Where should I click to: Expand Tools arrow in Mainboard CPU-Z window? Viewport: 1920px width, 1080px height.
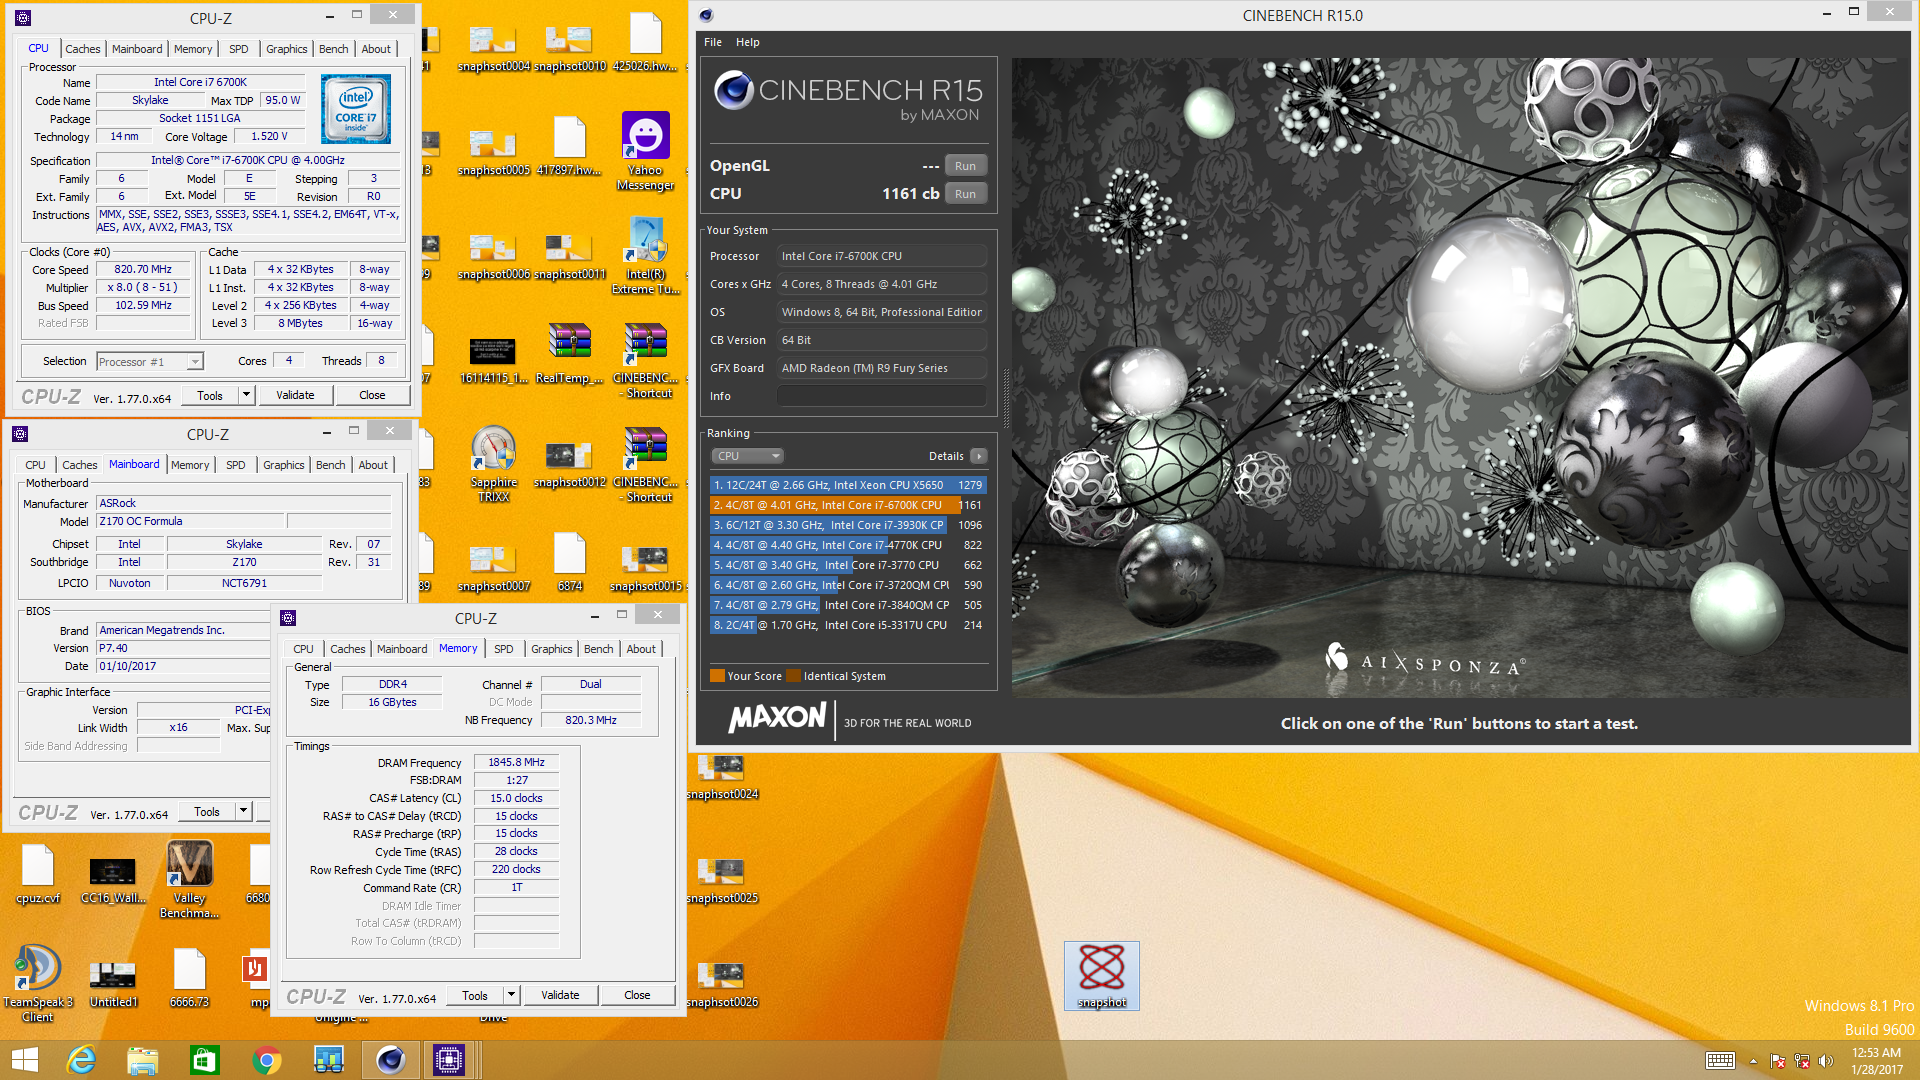(243, 811)
